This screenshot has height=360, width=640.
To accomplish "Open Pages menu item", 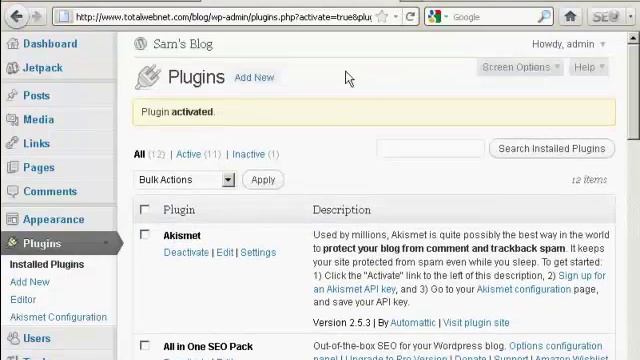I will coord(39,167).
